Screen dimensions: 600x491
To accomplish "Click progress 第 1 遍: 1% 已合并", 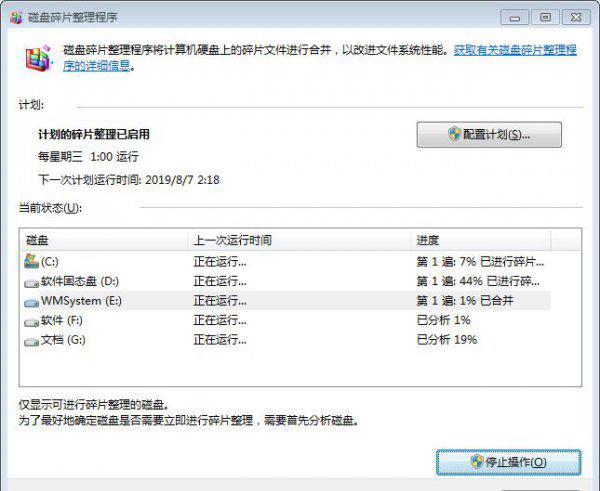I will click(465, 301).
